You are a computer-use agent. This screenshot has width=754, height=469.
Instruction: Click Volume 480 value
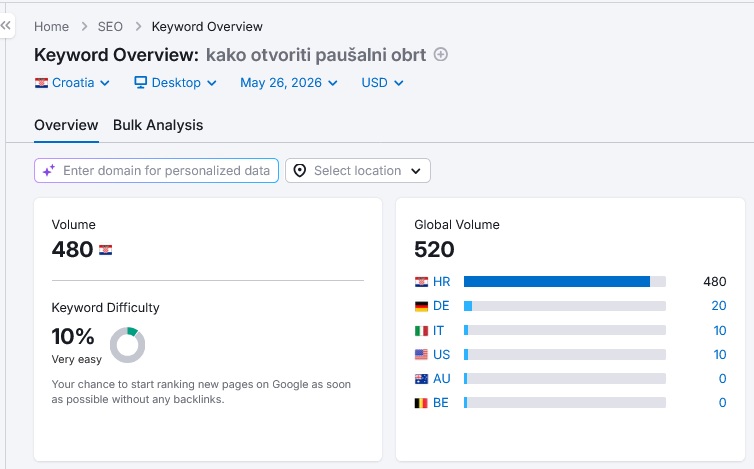click(73, 250)
